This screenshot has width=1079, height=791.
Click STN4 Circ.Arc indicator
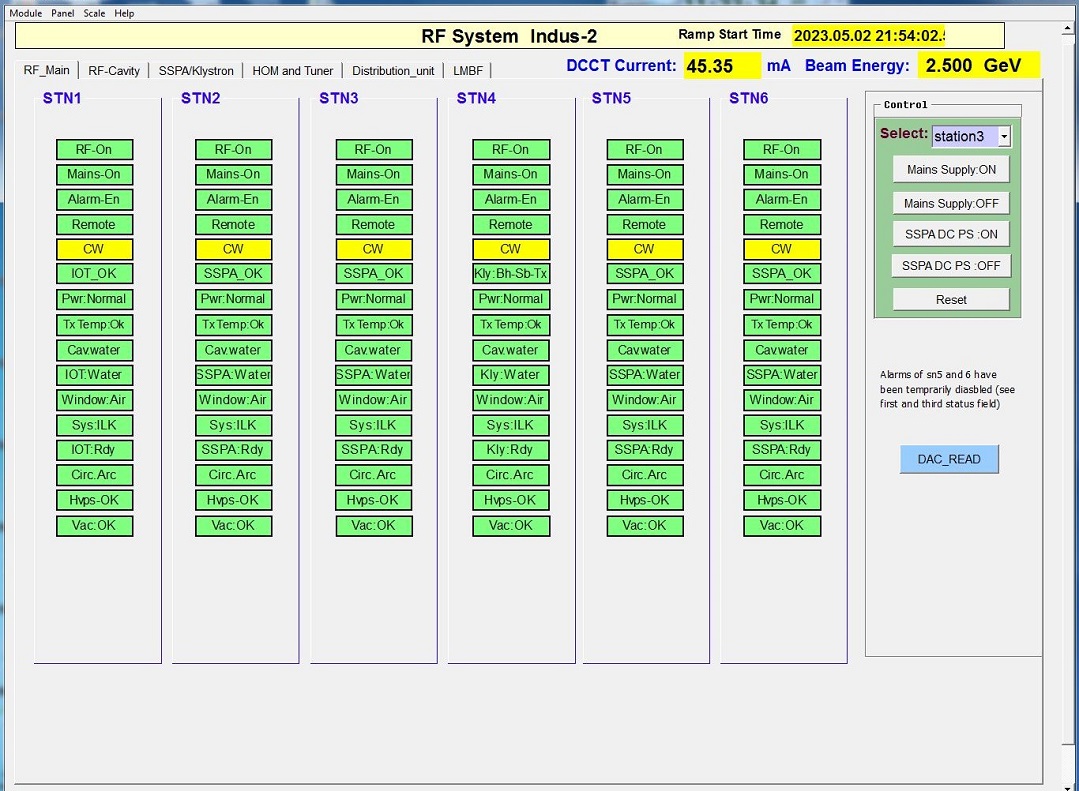point(511,474)
